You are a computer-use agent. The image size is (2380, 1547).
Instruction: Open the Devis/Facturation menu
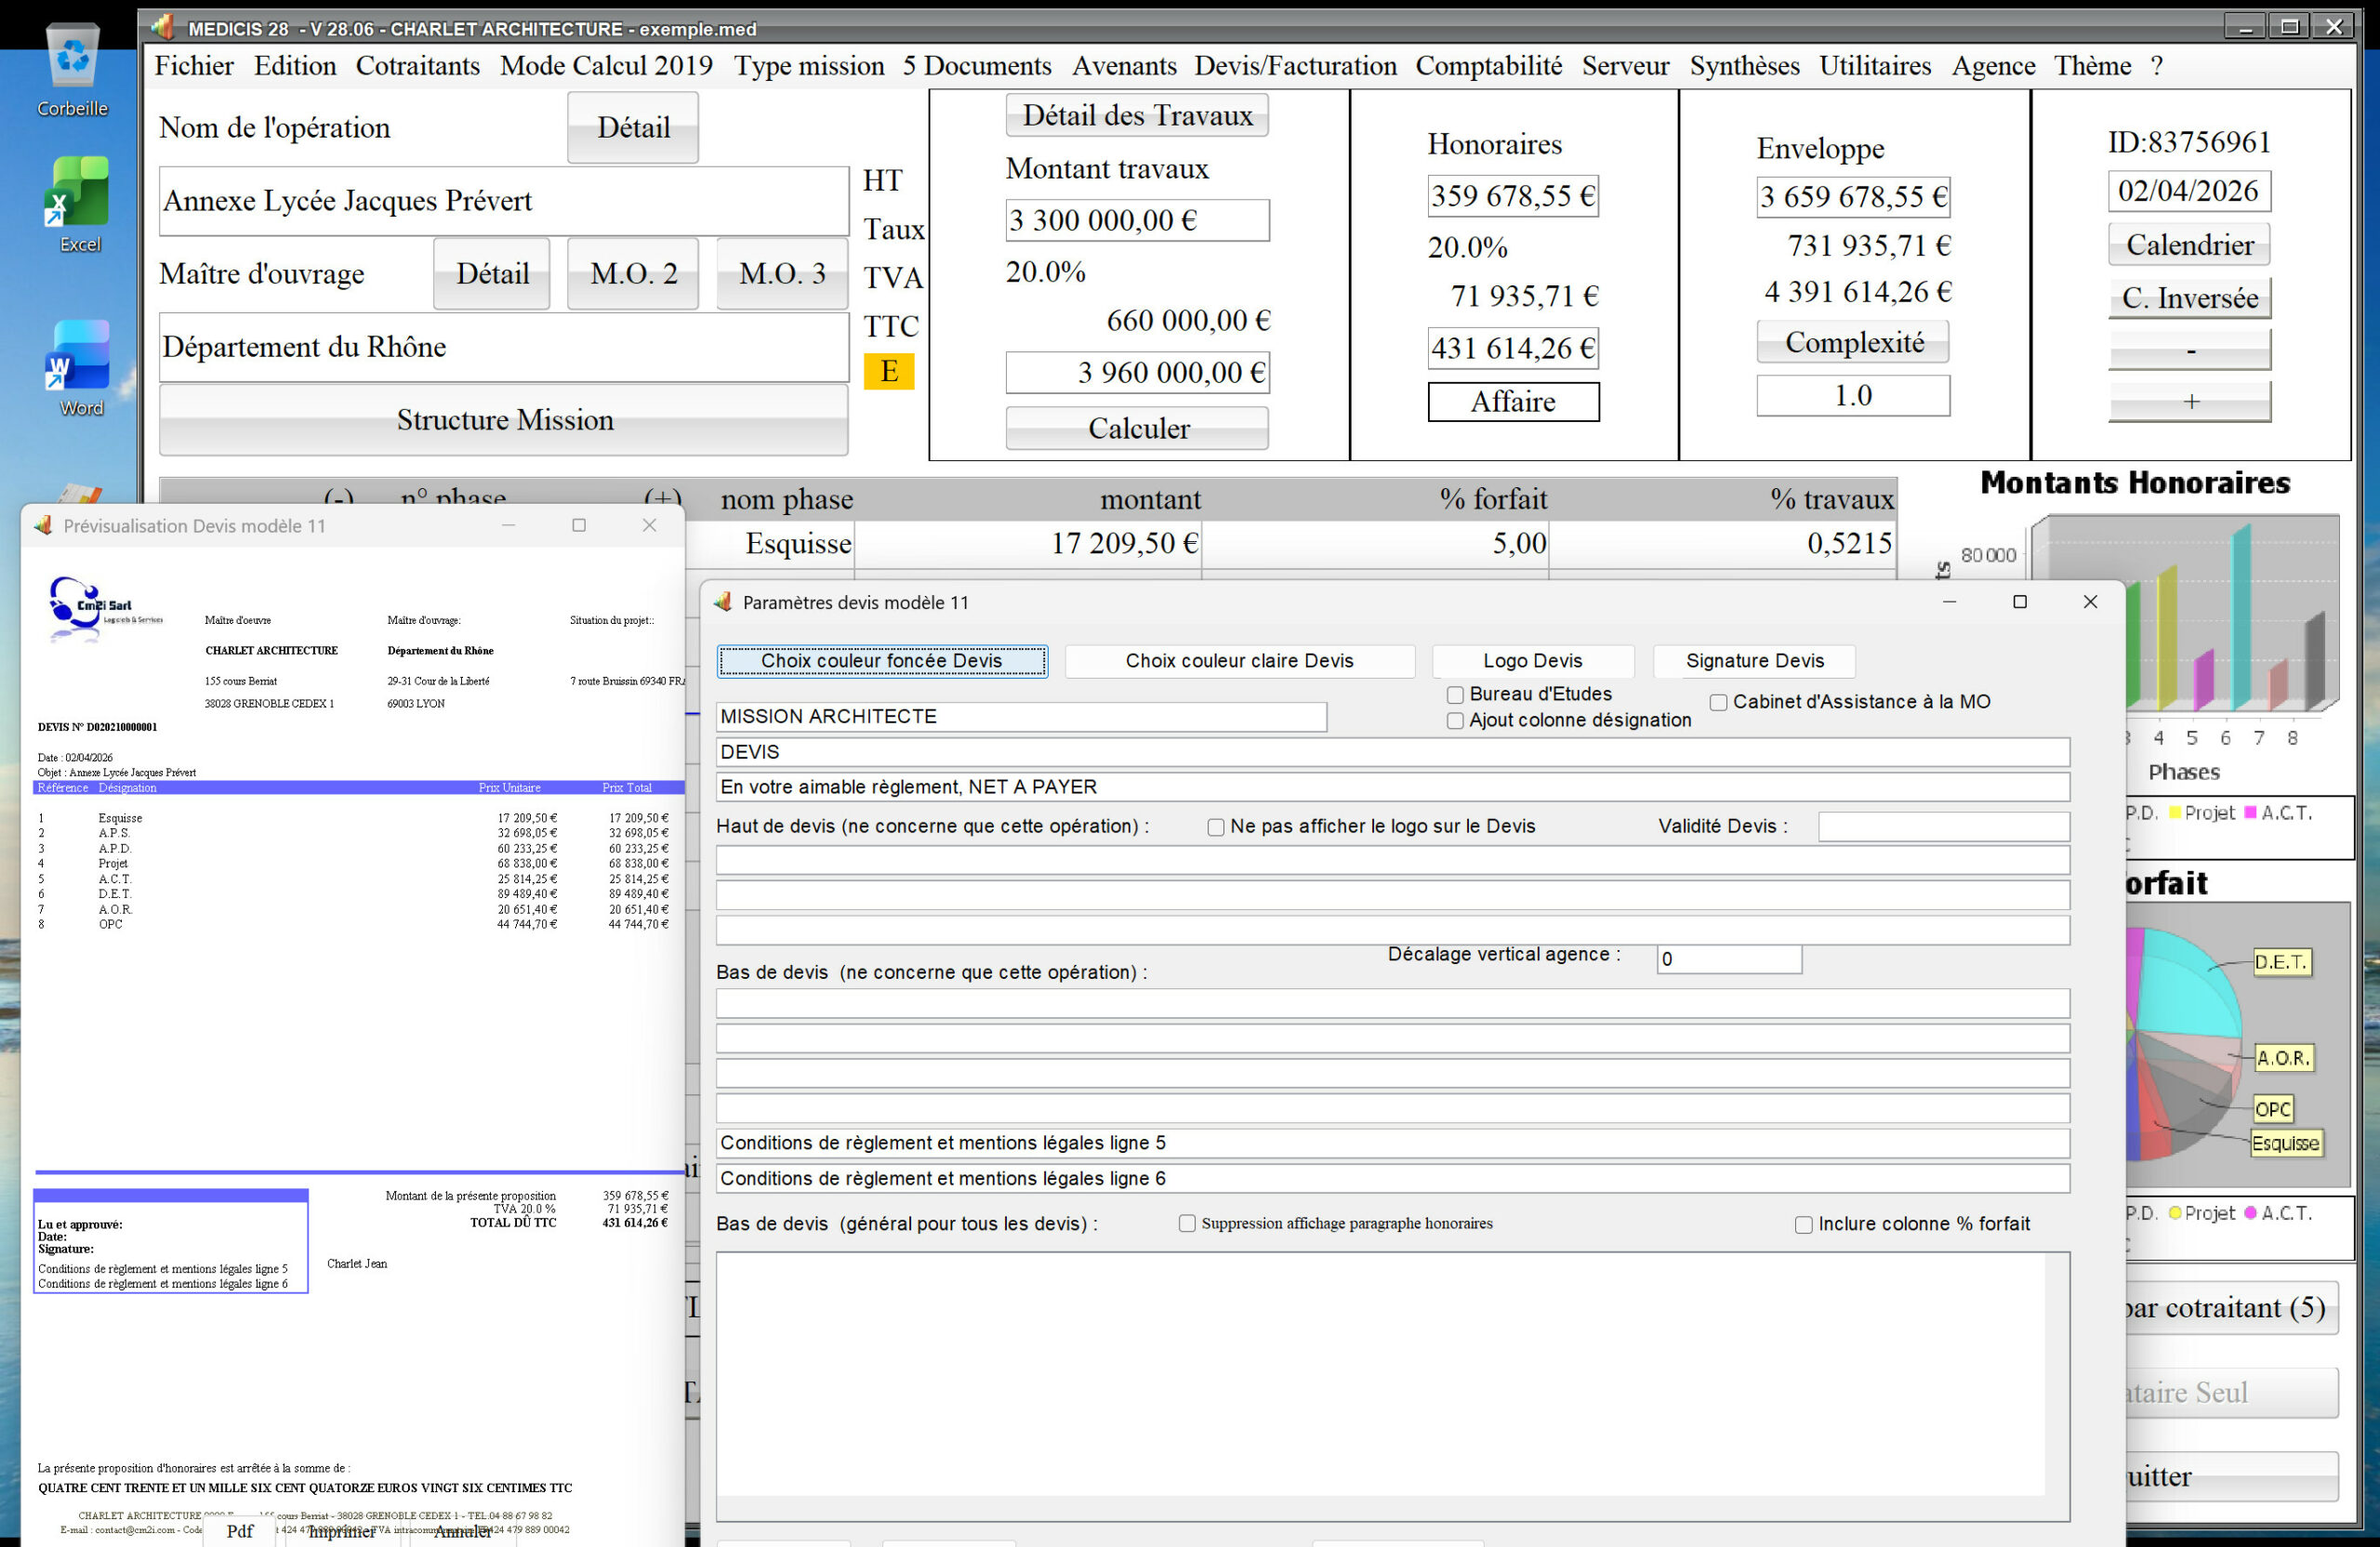1295,66
